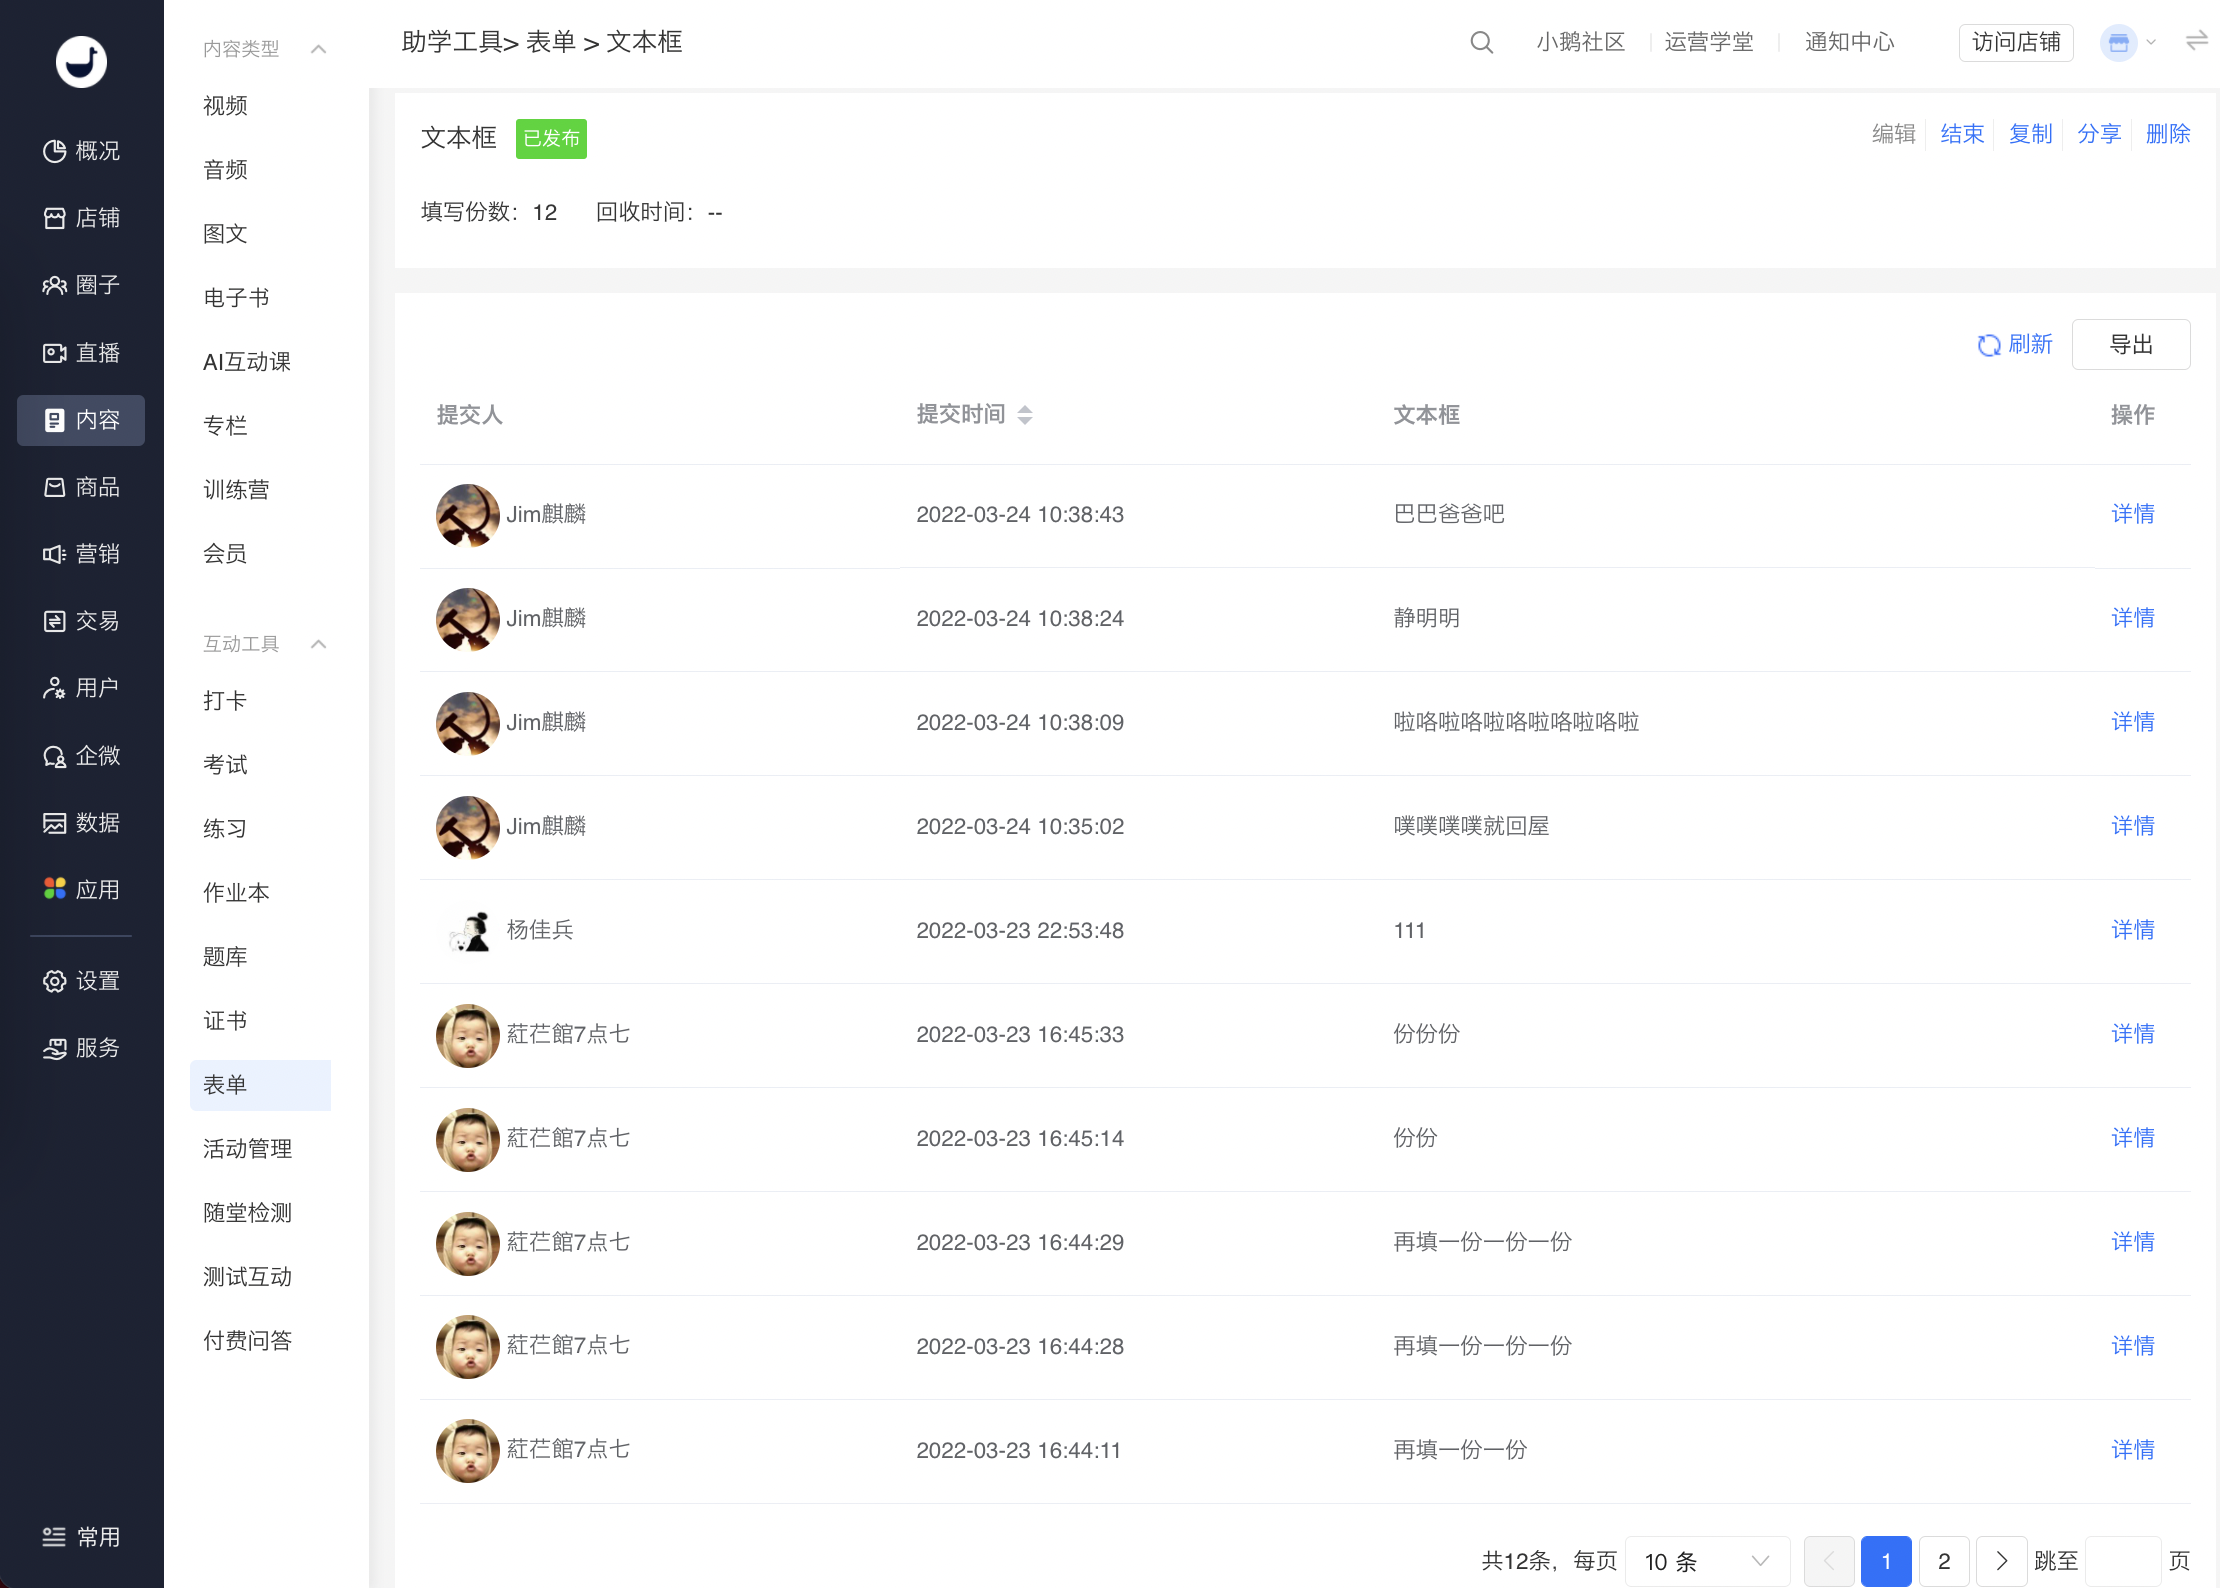
Task: Open the 服务 sidebar item
Action: coord(81,1048)
